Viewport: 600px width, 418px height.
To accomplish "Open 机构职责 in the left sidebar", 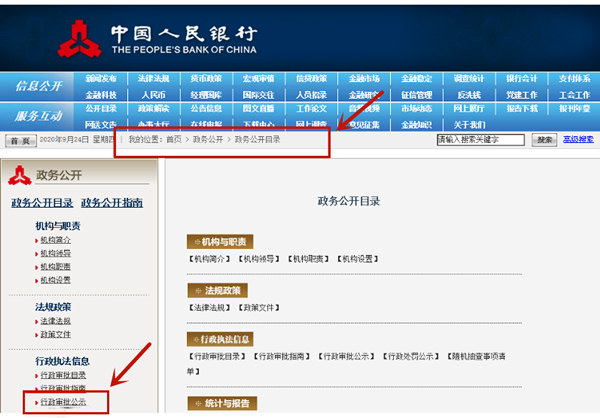I will pyautogui.click(x=55, y=267).
